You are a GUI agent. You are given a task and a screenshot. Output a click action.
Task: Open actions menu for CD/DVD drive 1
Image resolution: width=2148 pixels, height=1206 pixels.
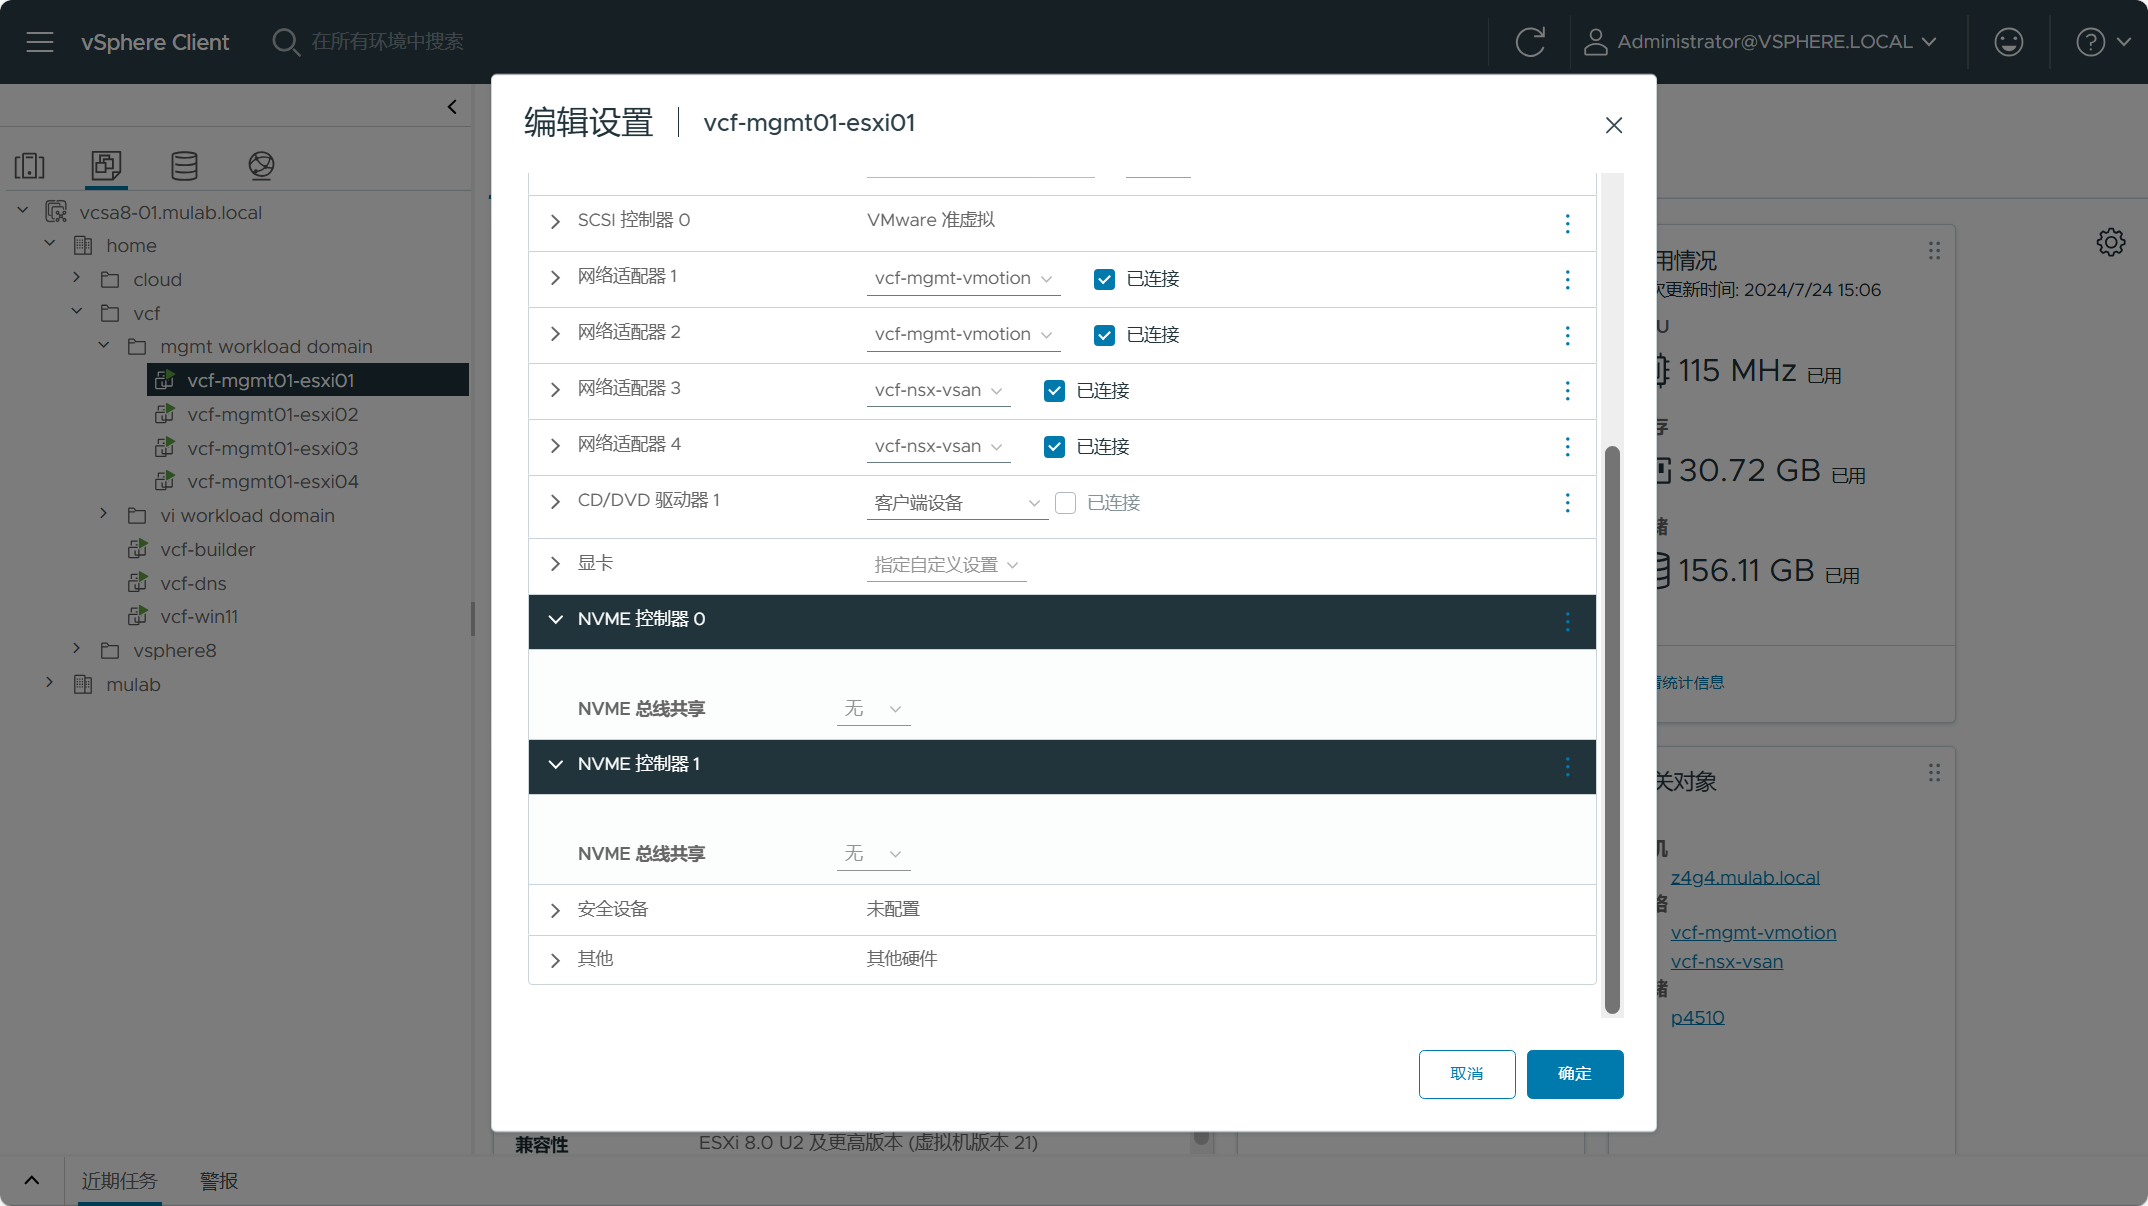(1567, 502)
